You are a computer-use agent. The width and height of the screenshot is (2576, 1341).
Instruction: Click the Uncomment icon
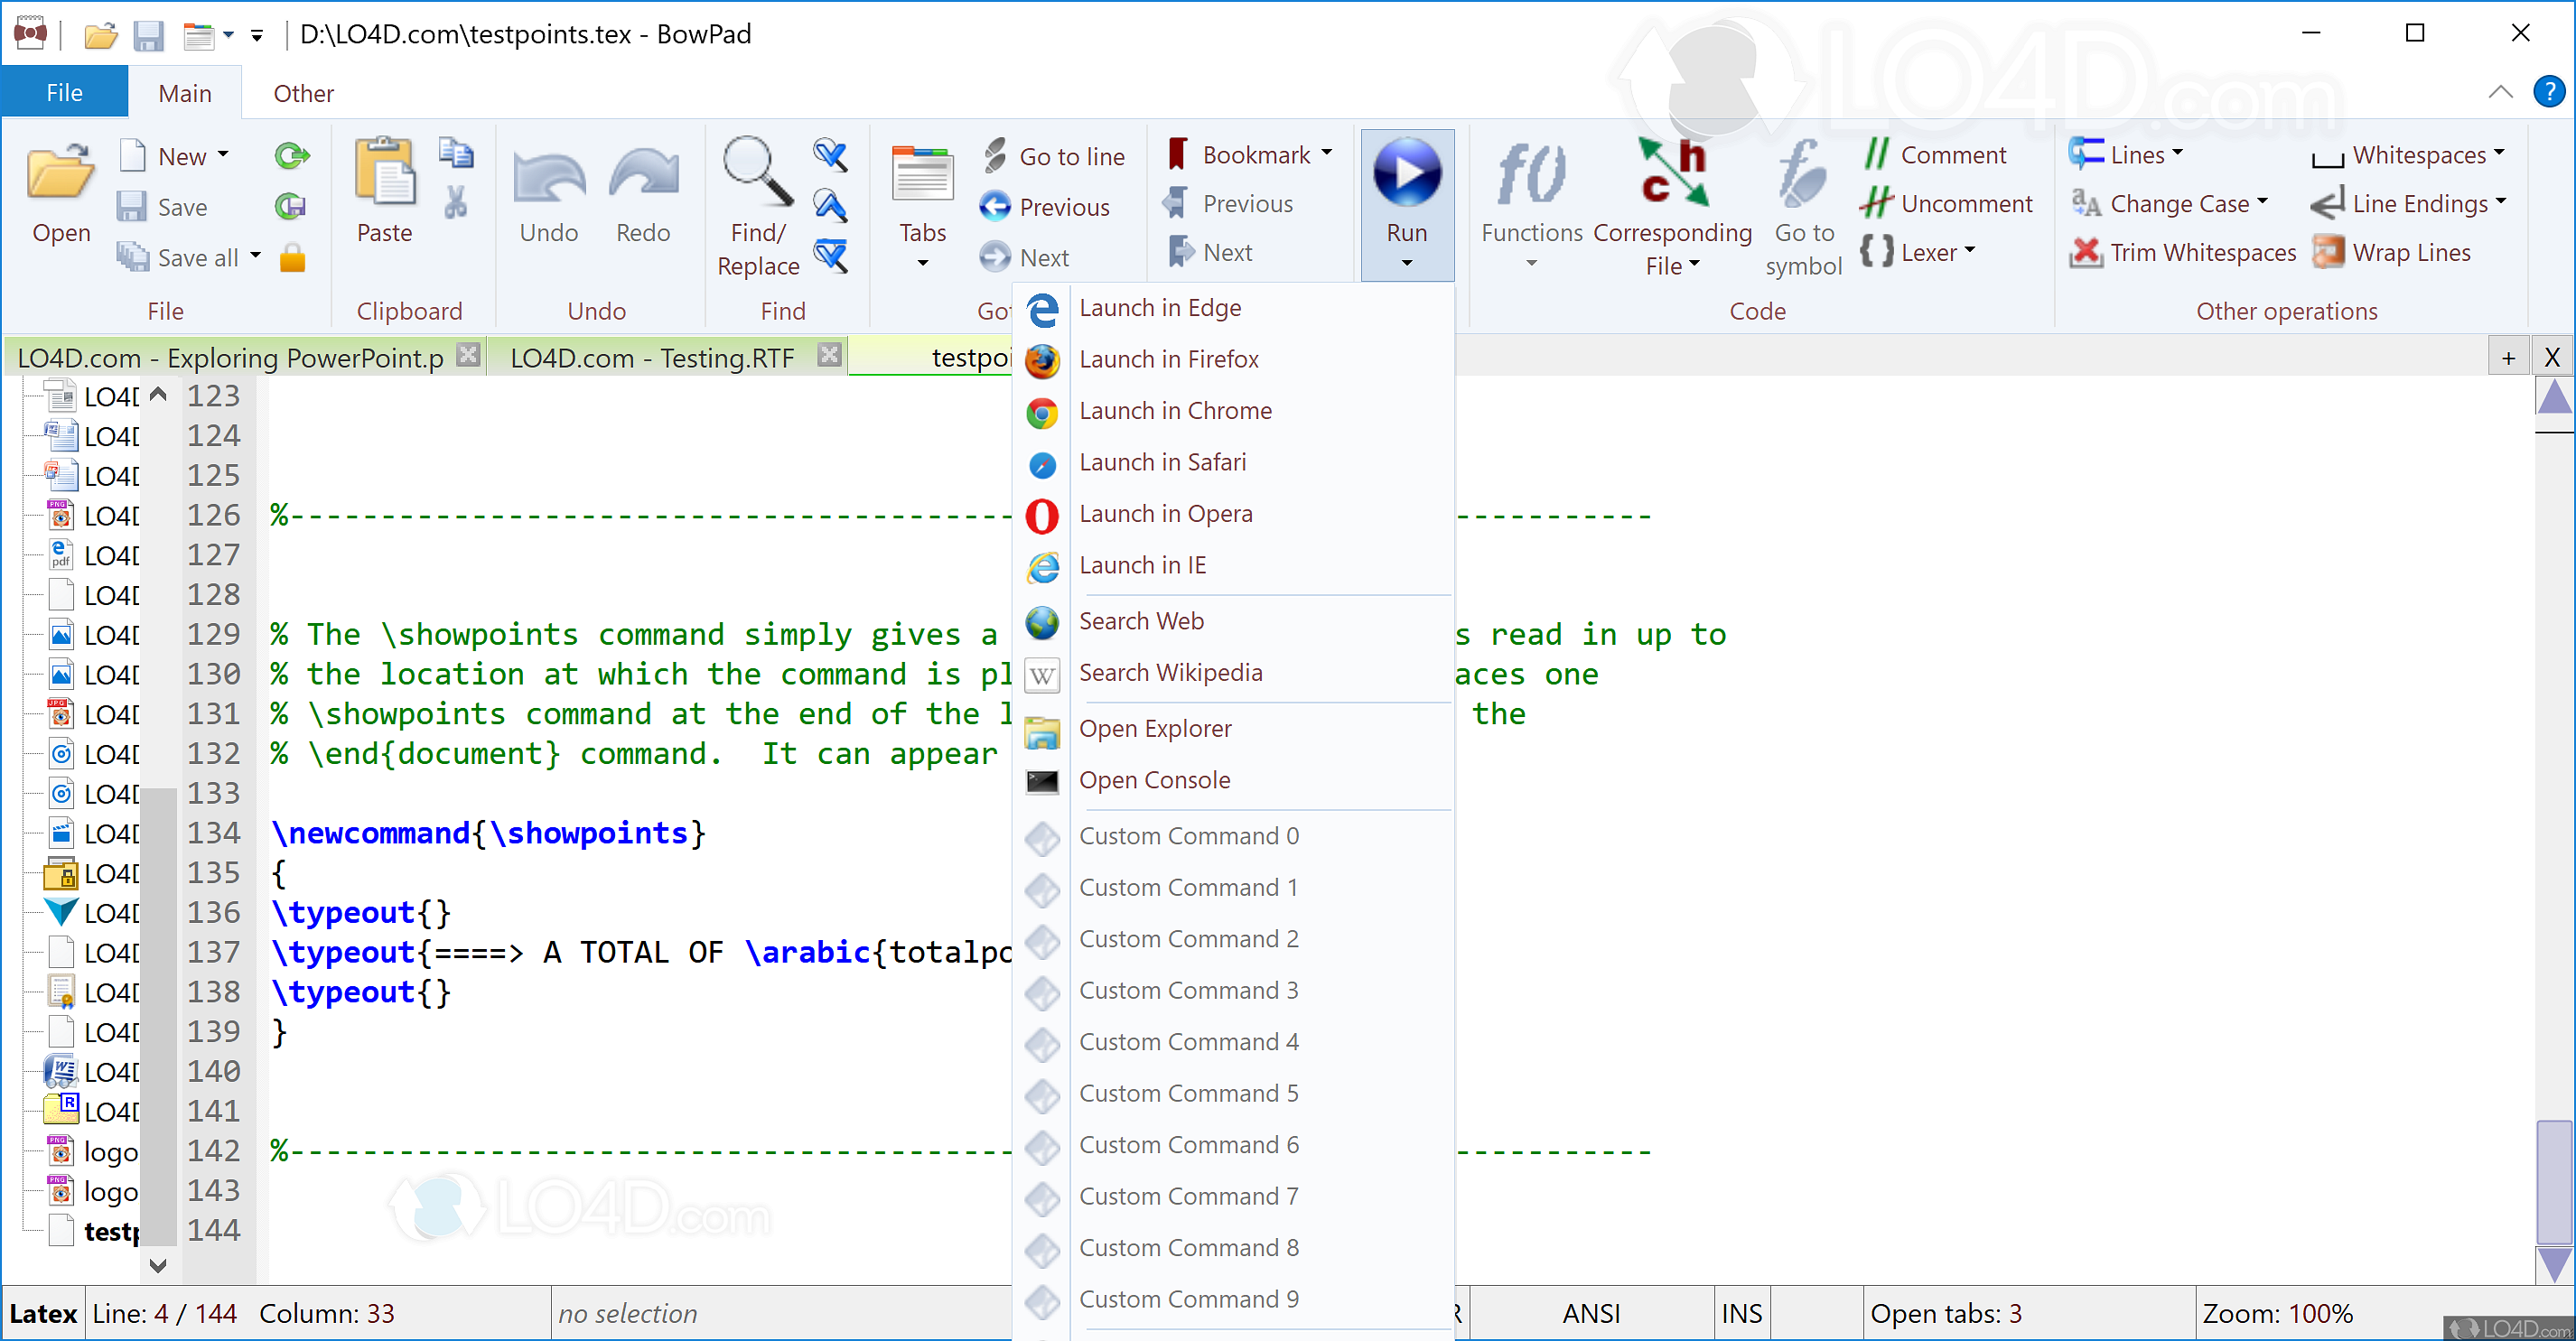1876,203
